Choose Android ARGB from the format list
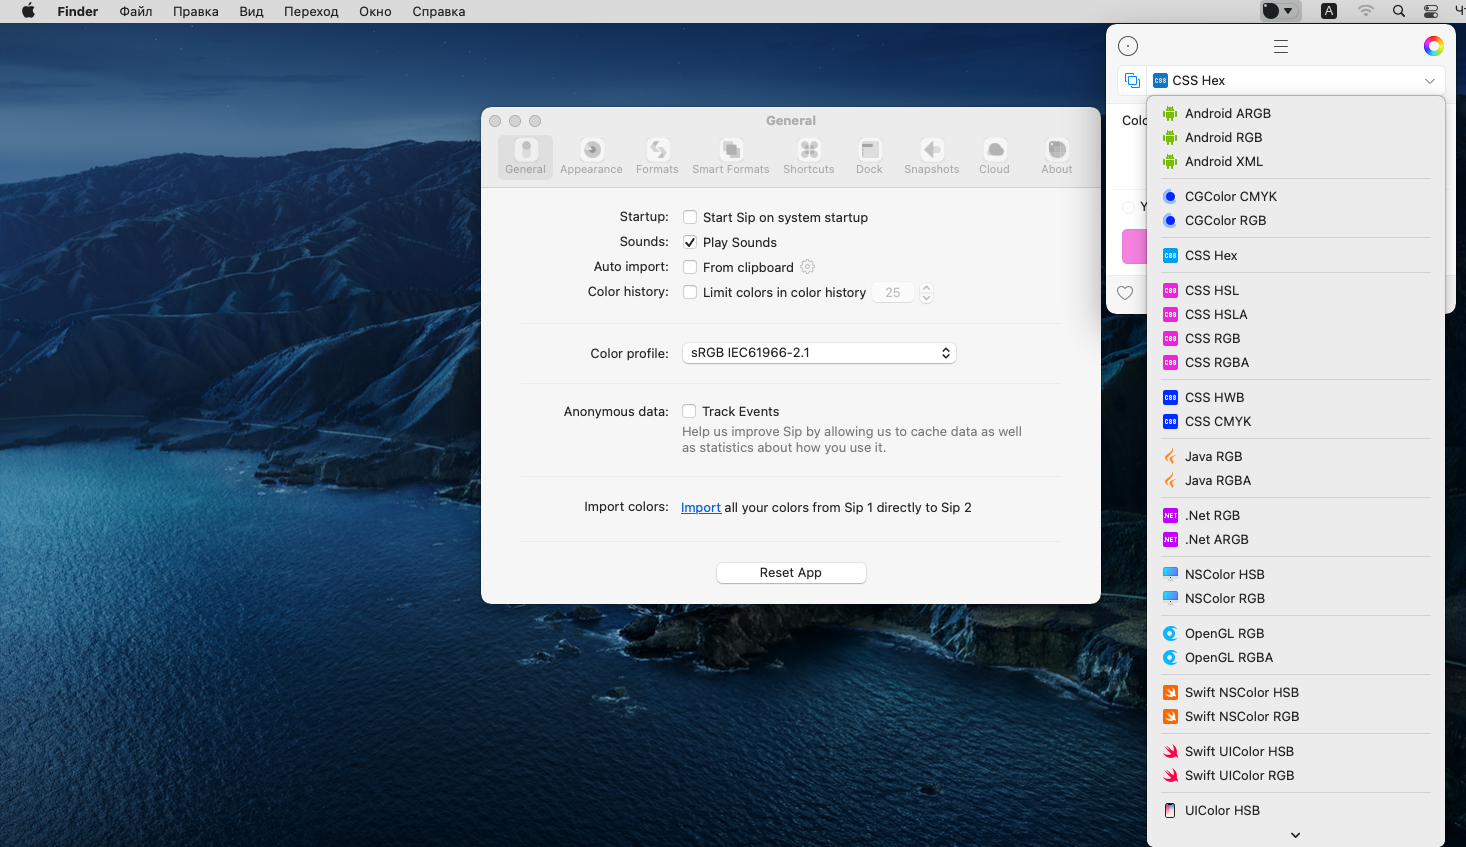 click(x=1227, y=113)
